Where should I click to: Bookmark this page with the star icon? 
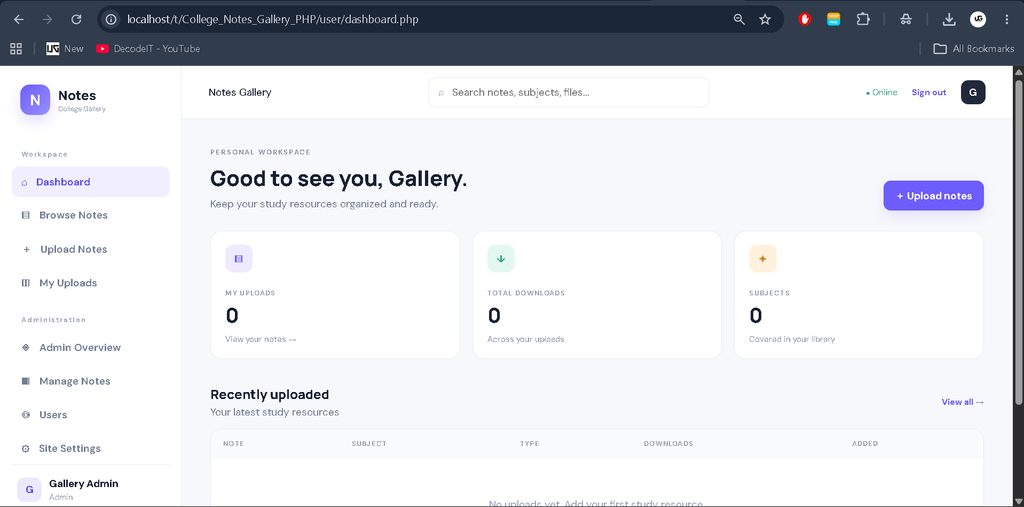[x=765, y=20]
